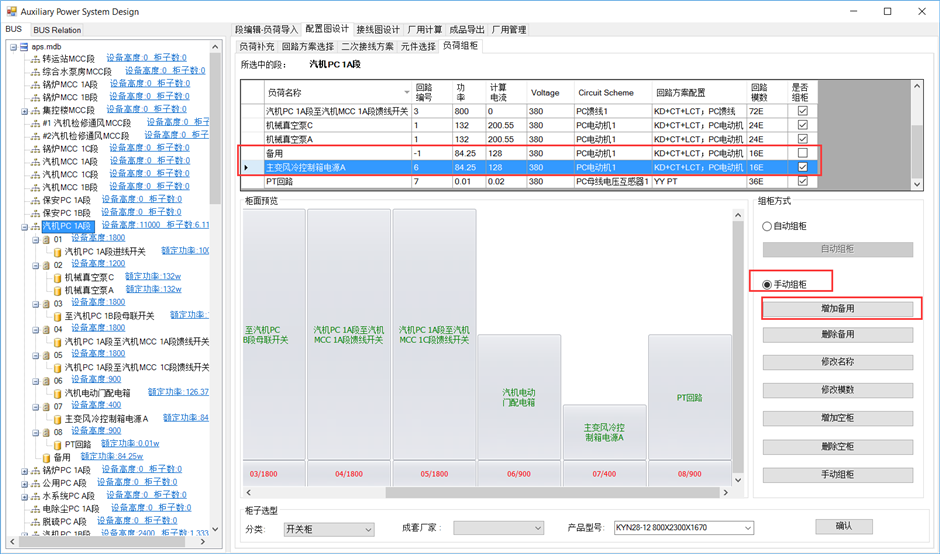This screenshot has height=554, width=940.
Task: Click the 机械真空泵C device icon in tree
Action: 58,278
